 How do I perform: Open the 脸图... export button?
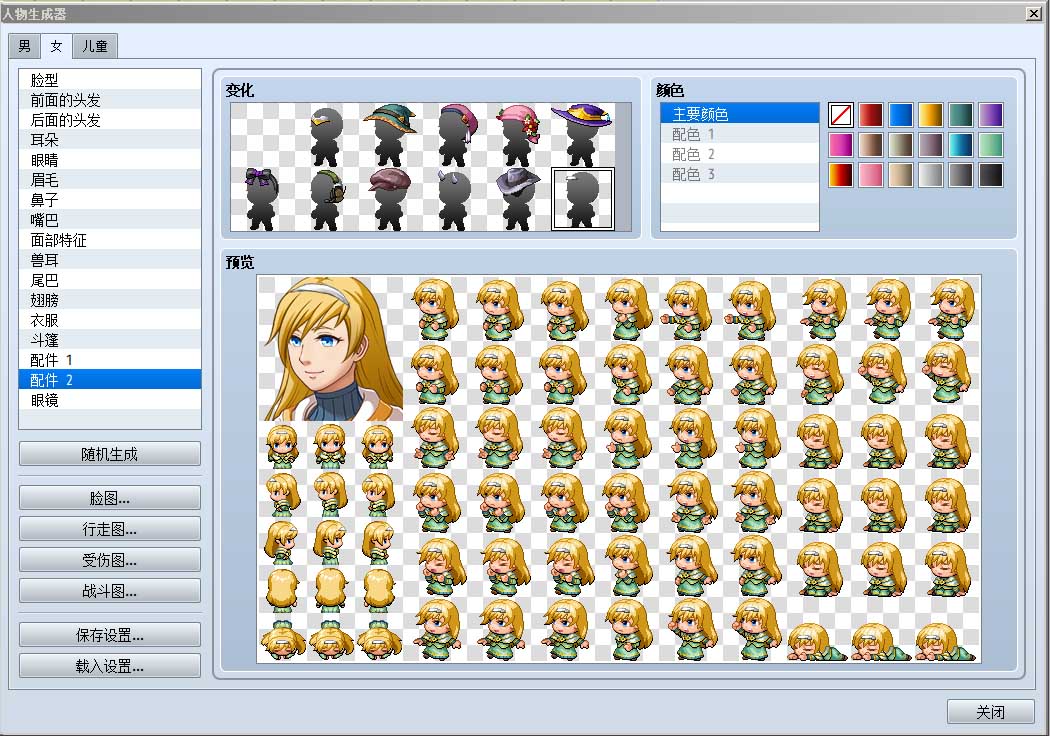[x=110, y=498]
